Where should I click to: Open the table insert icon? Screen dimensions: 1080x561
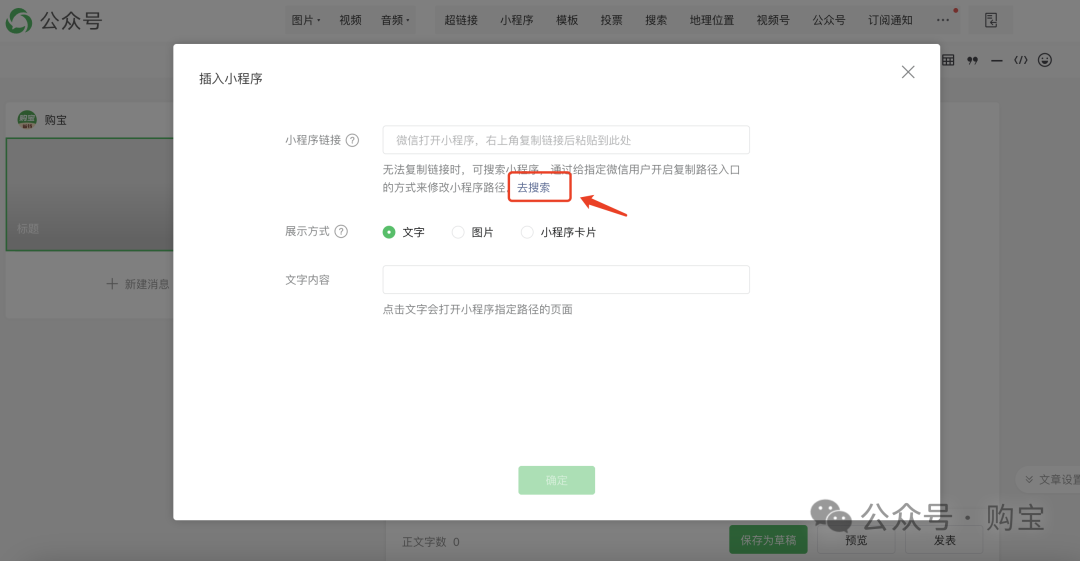click(948, 60)
